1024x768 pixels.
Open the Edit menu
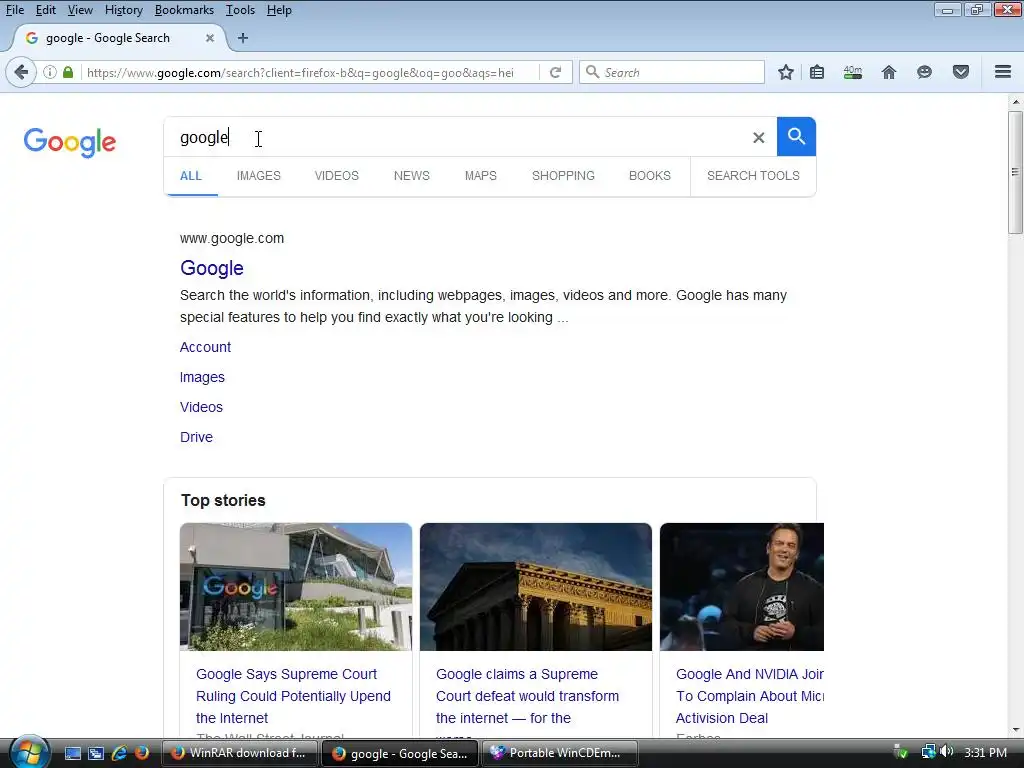click(x=45, y=10)
